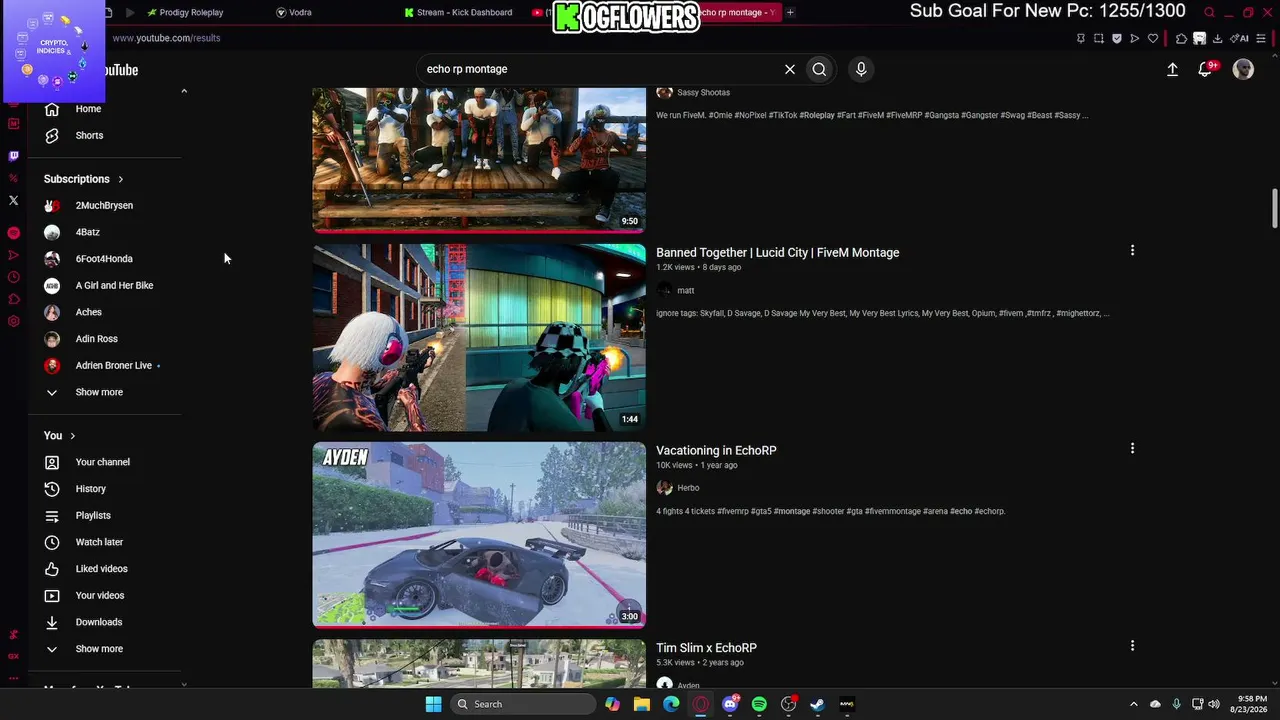The image size is (1280, 720).
Task: Click the browser address bar URL
Action: [x=166, y=38]
